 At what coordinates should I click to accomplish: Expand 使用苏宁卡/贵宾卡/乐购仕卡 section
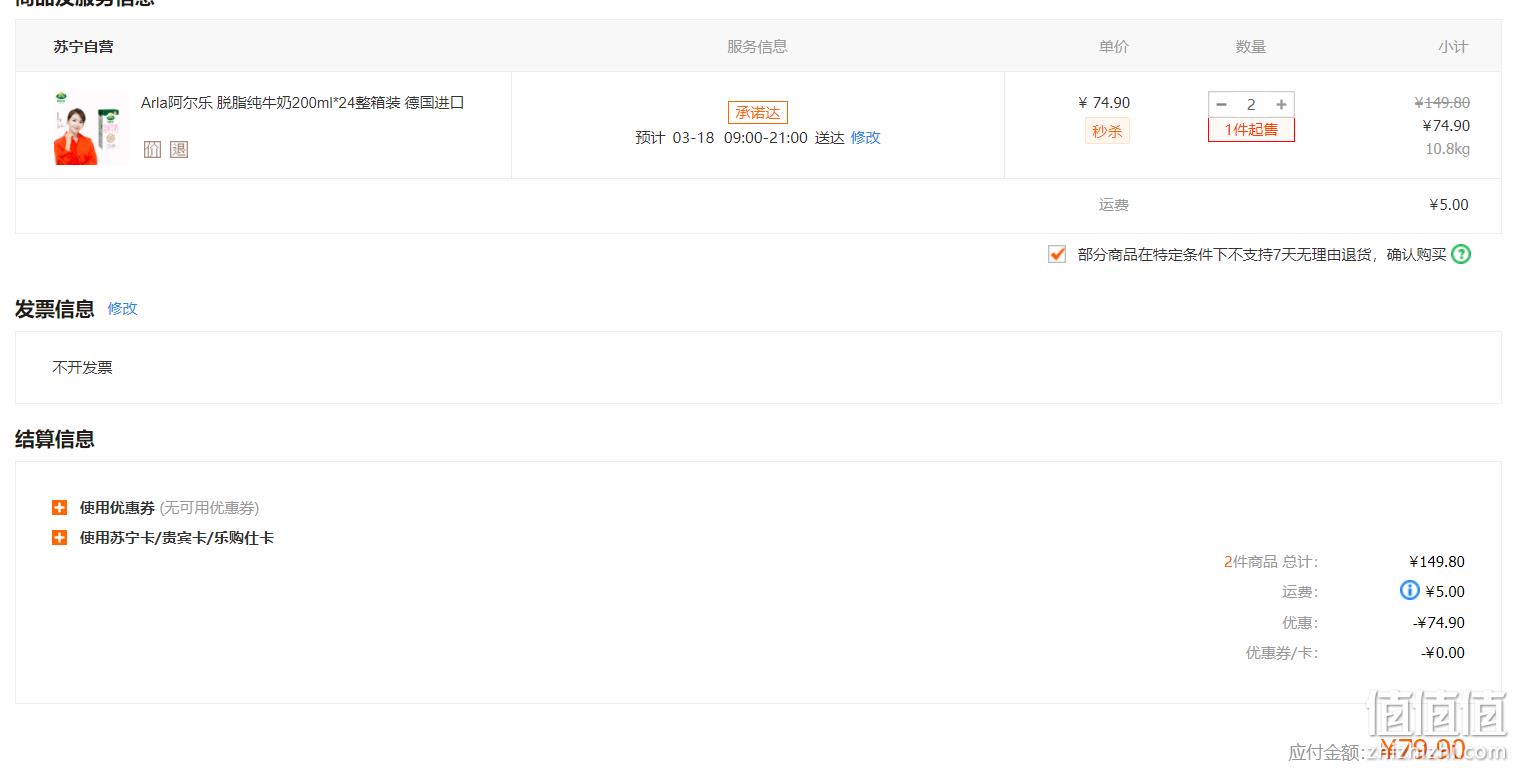(59, 538)
